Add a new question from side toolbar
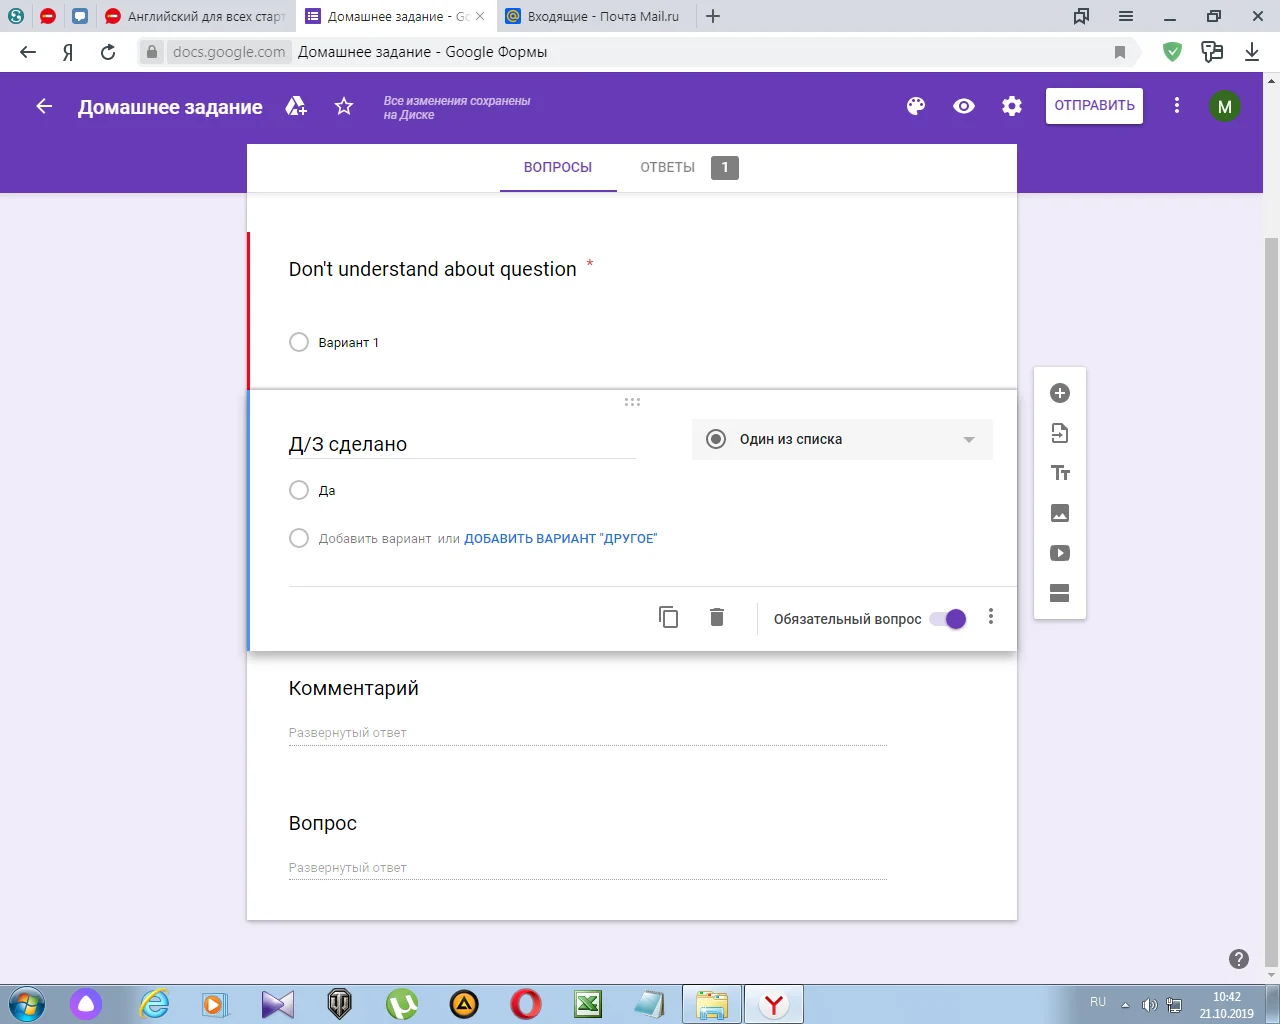The width and height of the screenshot is (1280, 1024). [1060, 393]
